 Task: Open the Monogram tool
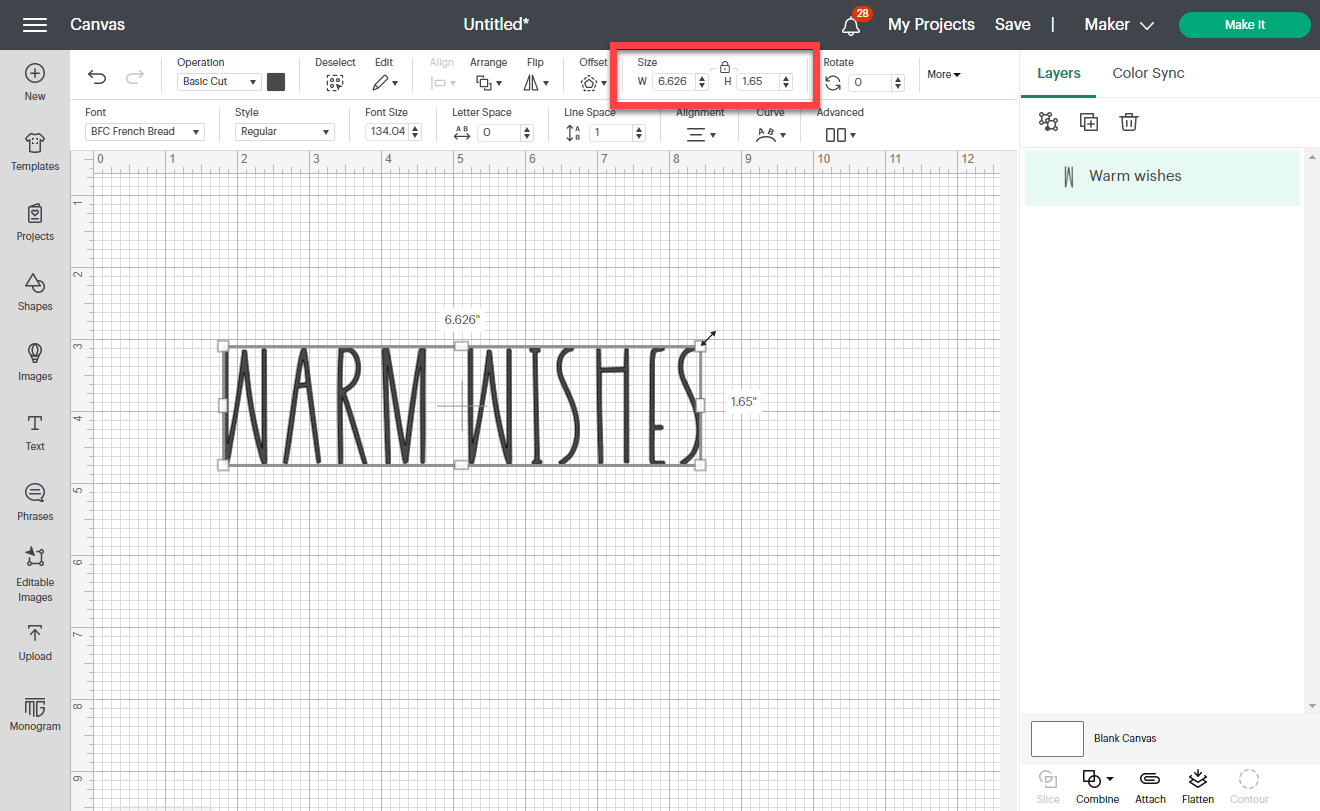[34, 714]
